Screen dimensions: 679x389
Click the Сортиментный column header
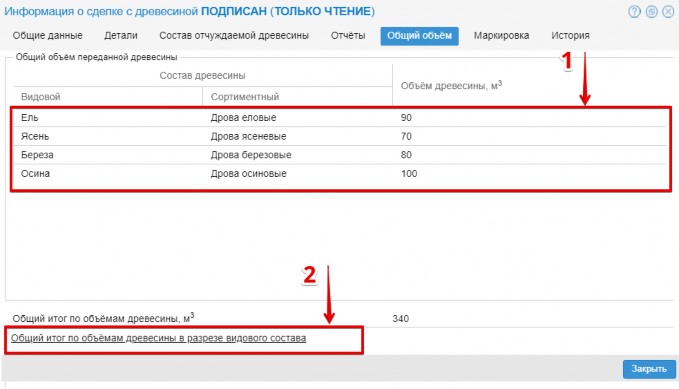[245, 97]
